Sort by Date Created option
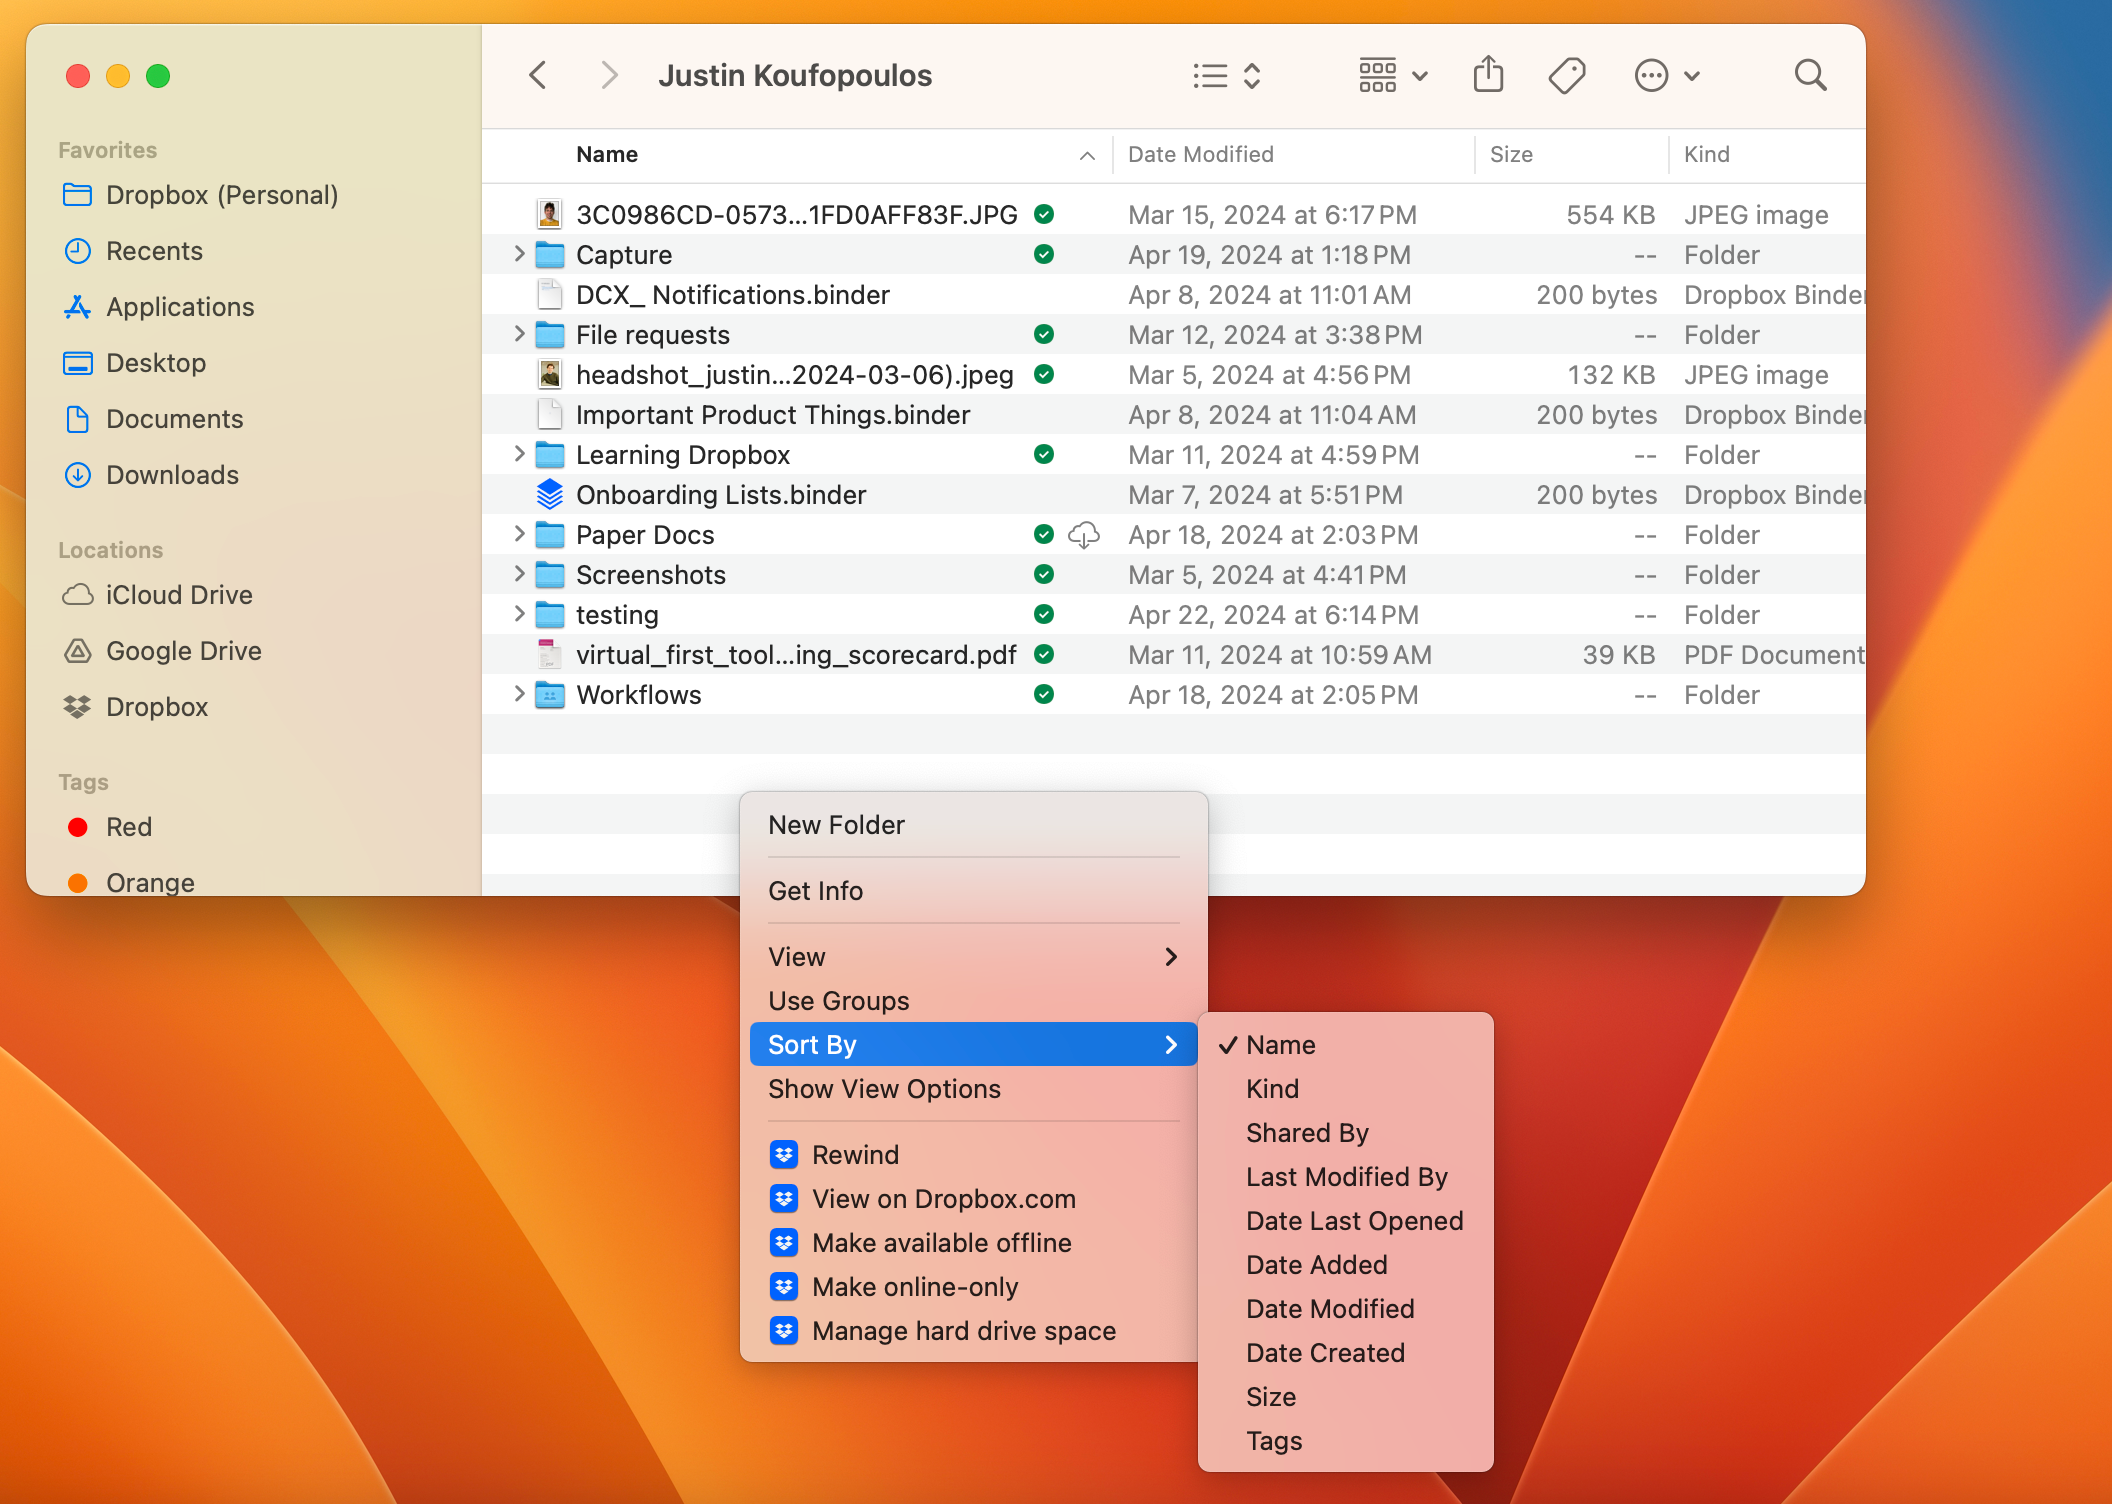Screen dimensions: 2112x1504 tap(1345, 1353)
